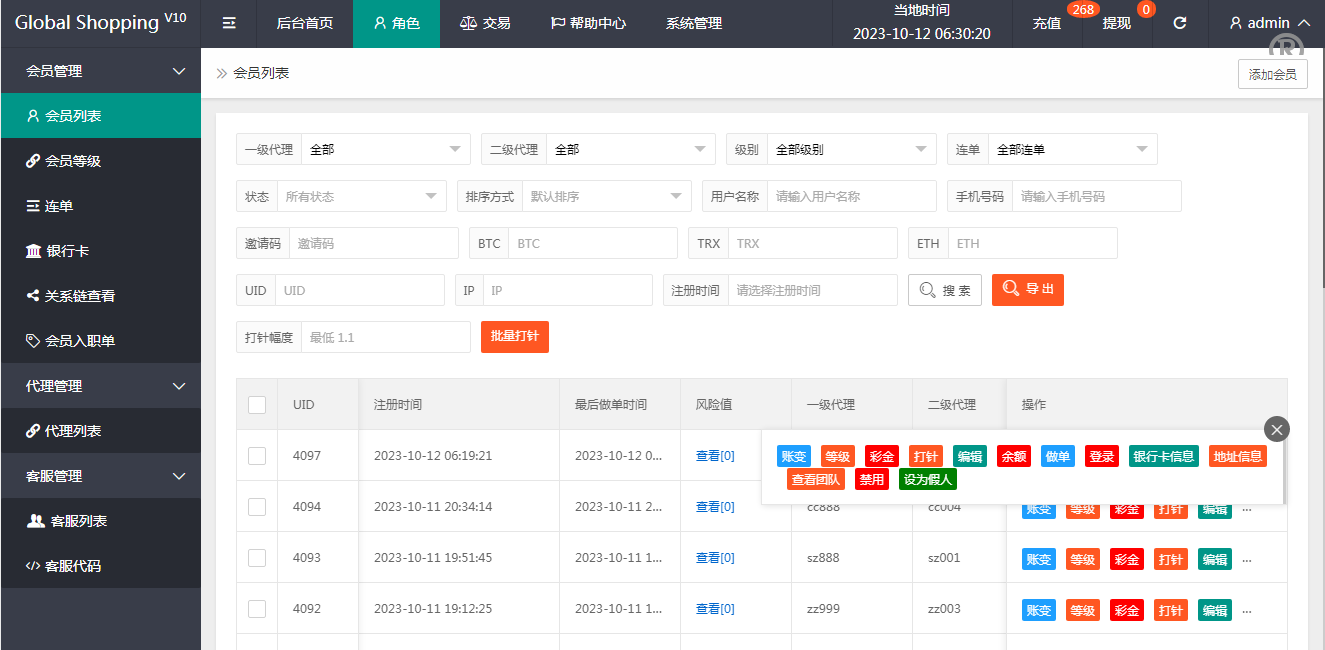Check the checkbox for row UID 4092

pos(256,608)
